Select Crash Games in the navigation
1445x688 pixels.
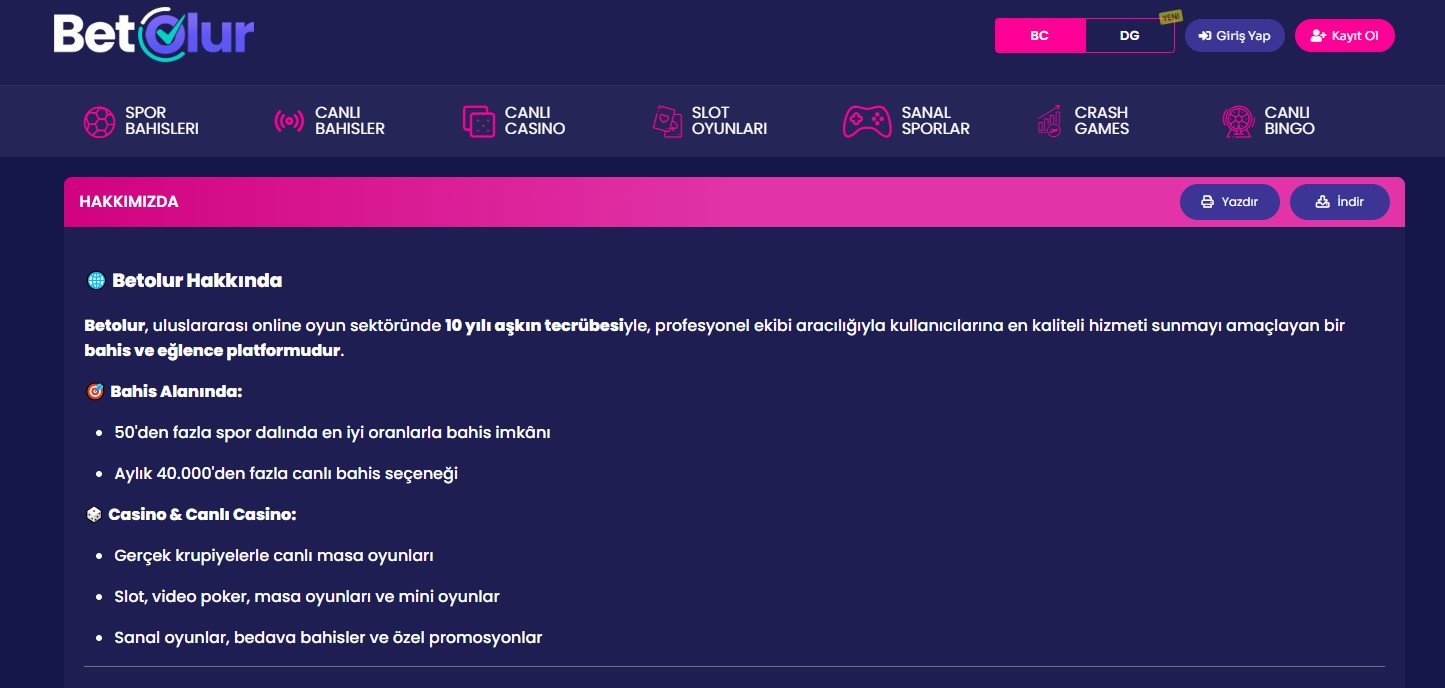click(x=1082, y=121)
